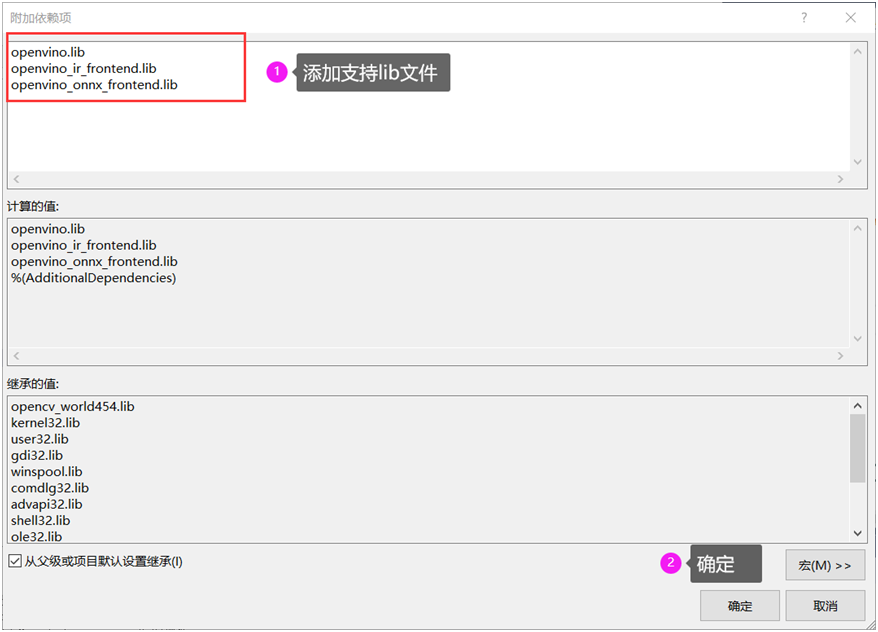Close the 附加依赖项 dialog

coord(851,17)
